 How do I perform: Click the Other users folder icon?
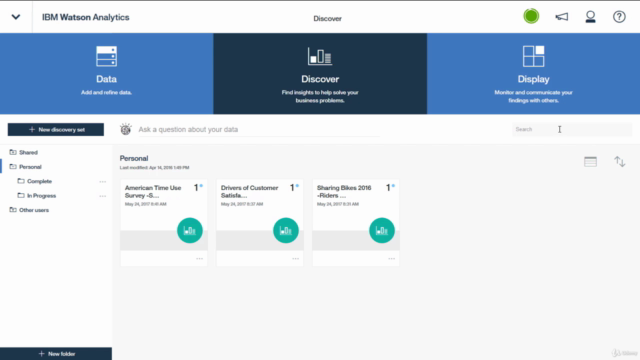tap(13, 210)
